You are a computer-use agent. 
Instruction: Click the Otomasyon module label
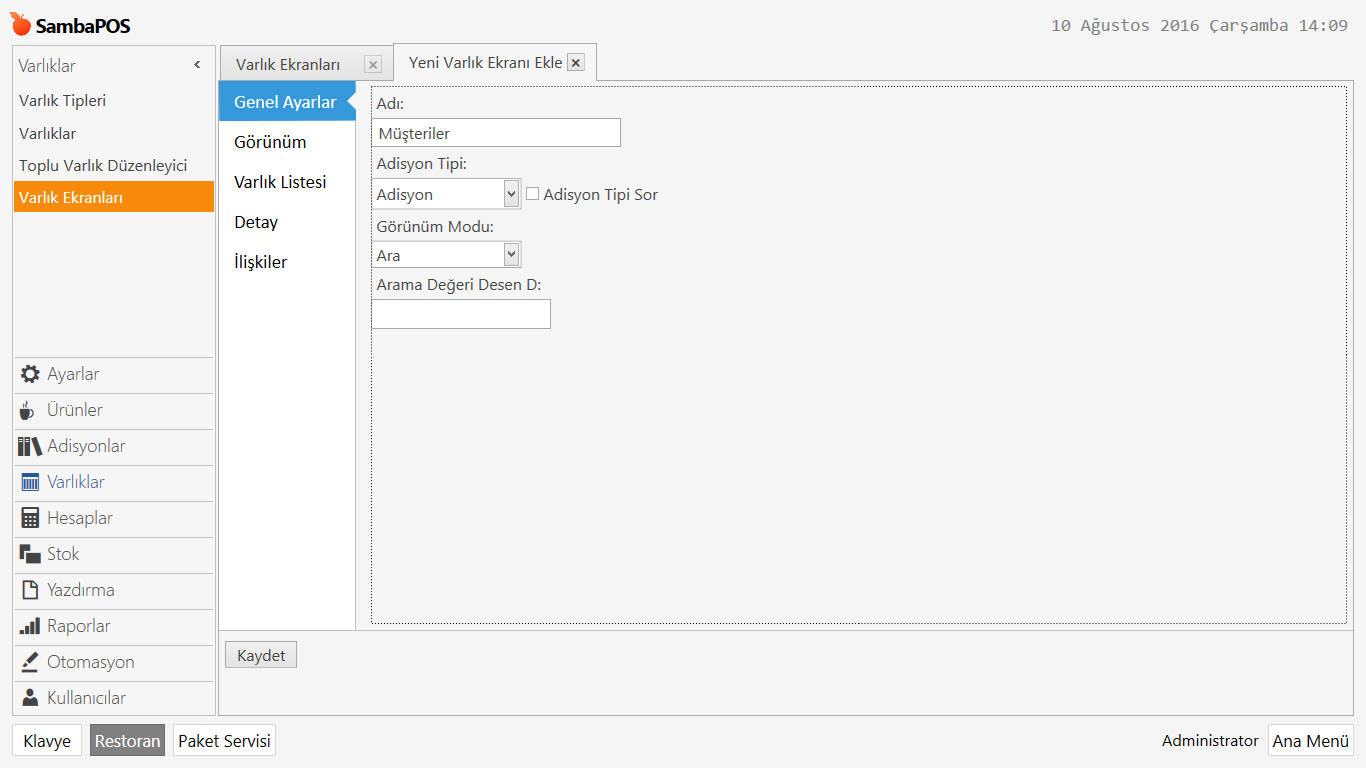tap(91, 662)
